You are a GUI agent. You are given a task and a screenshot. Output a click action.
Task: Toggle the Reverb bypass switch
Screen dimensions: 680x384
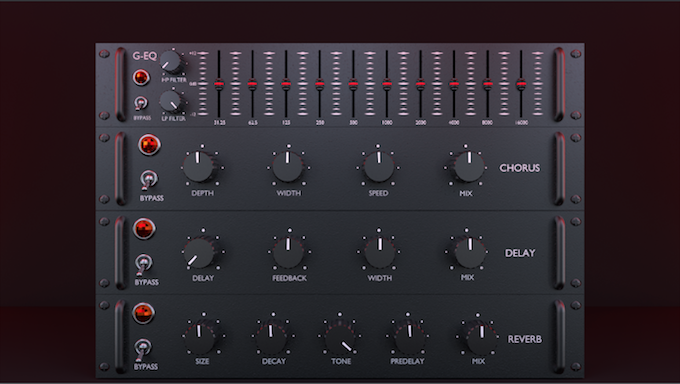pos(142,349)
